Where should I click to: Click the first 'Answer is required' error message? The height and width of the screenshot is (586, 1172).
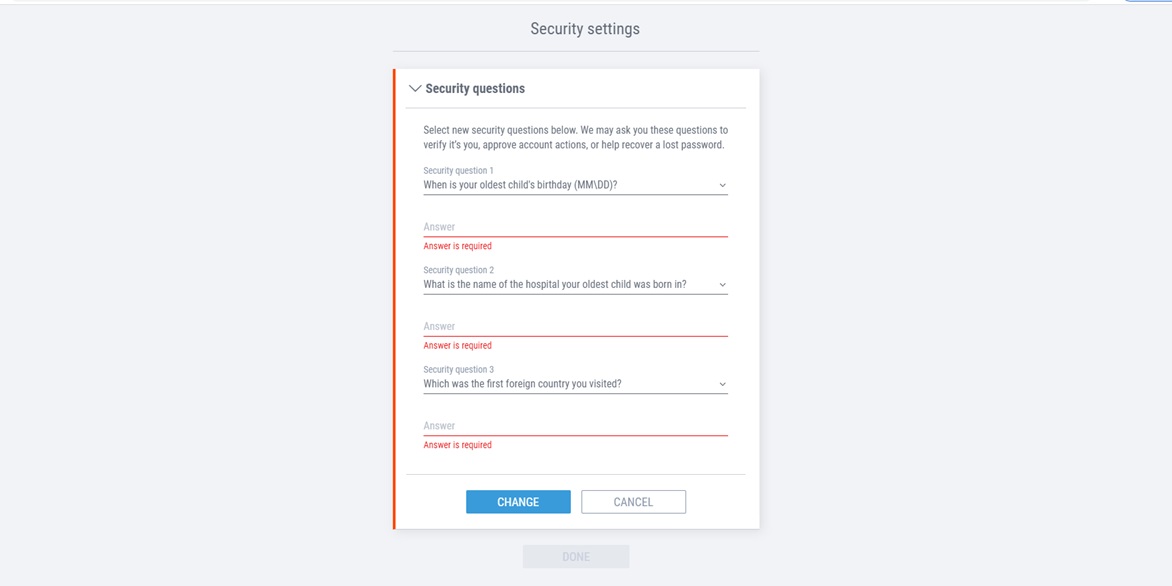[457, 246]
